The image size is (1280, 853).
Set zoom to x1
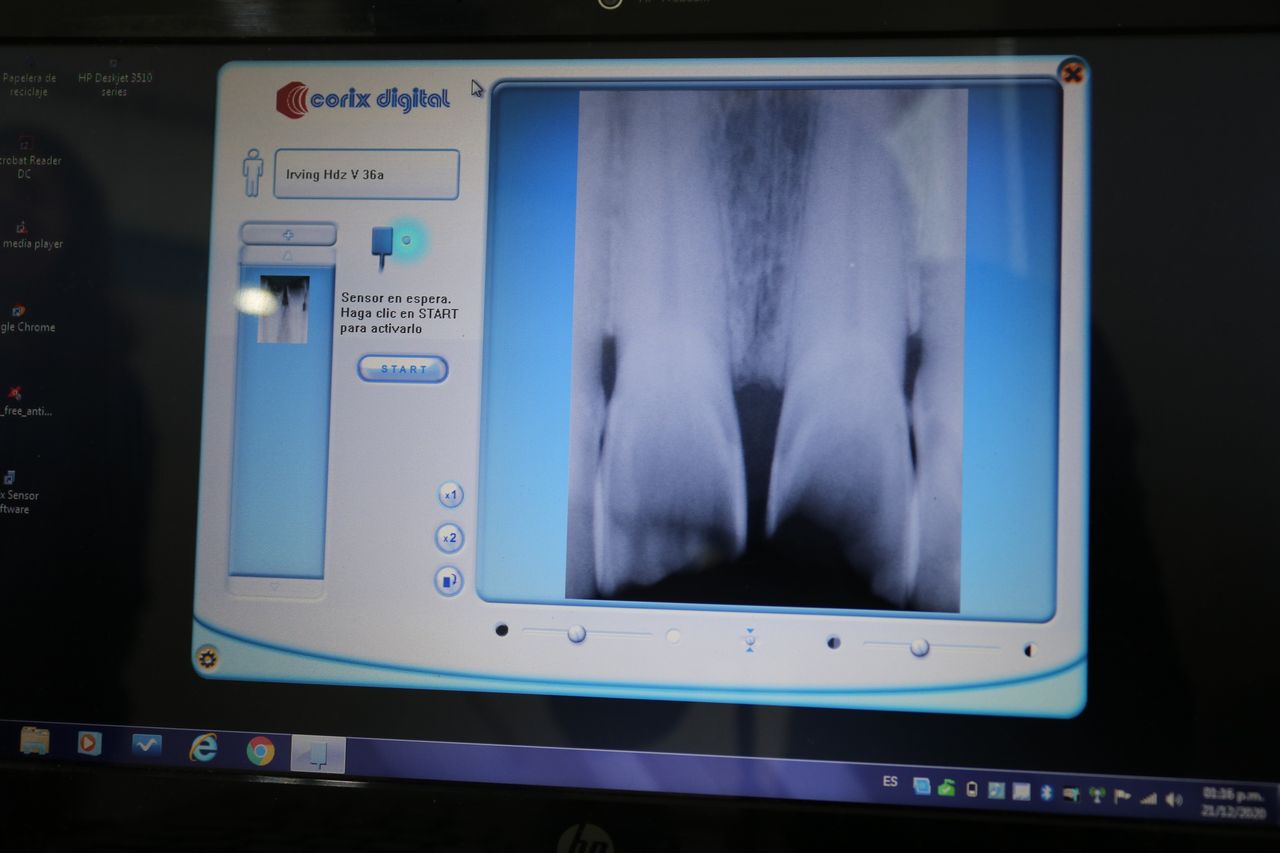click(450, 495)
